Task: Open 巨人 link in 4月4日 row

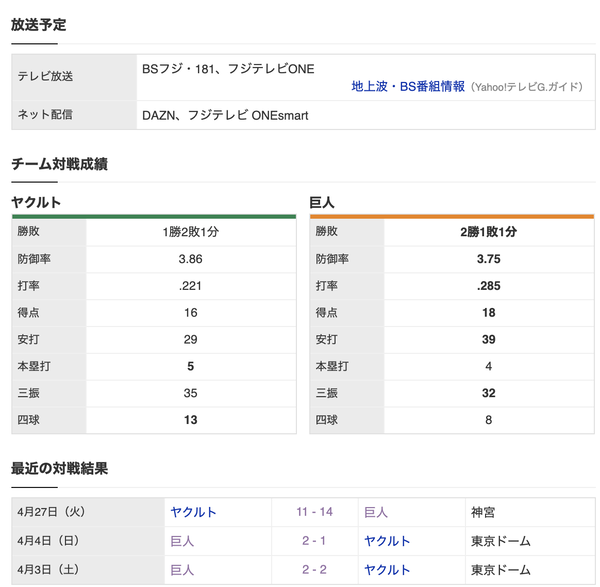Action: 182,541
